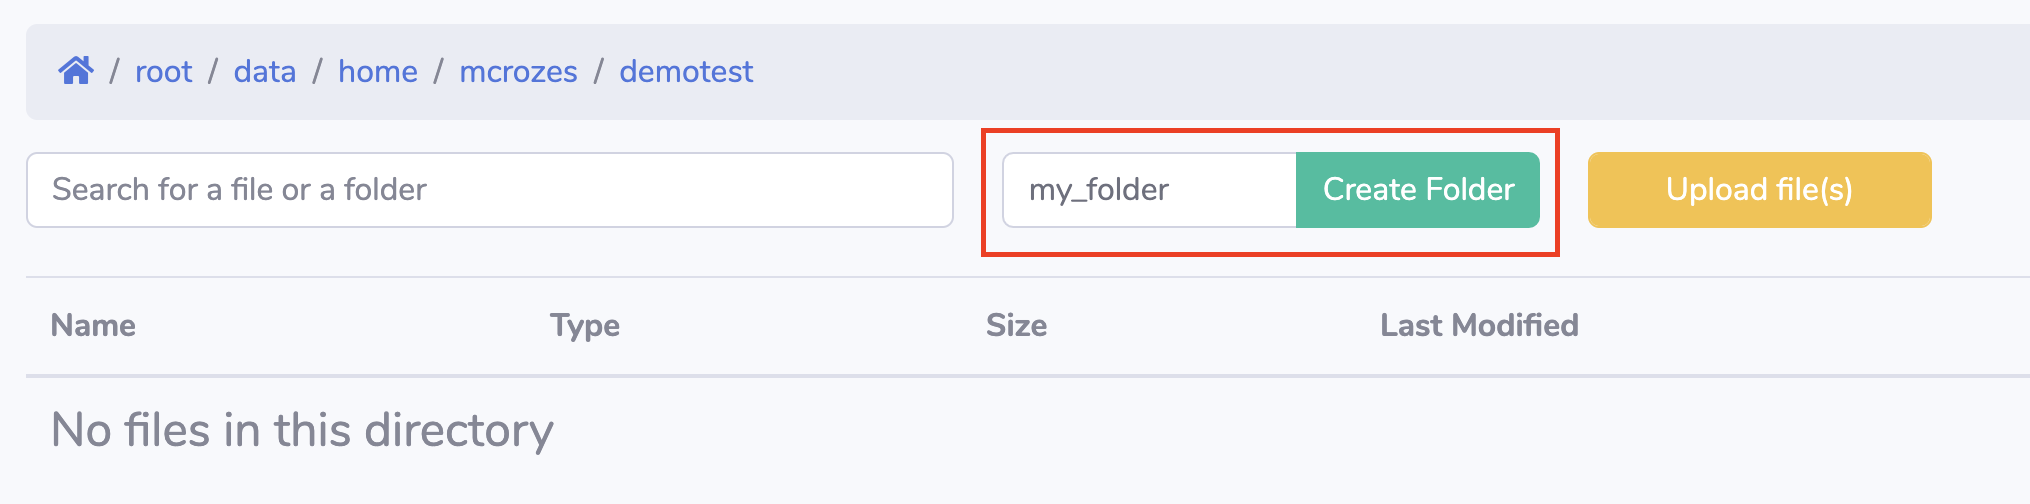Image resolution: width=2030 pixels, height=504 pixels.
Task: Navigate to the root directory link
Action: click(x=163, y=72)
